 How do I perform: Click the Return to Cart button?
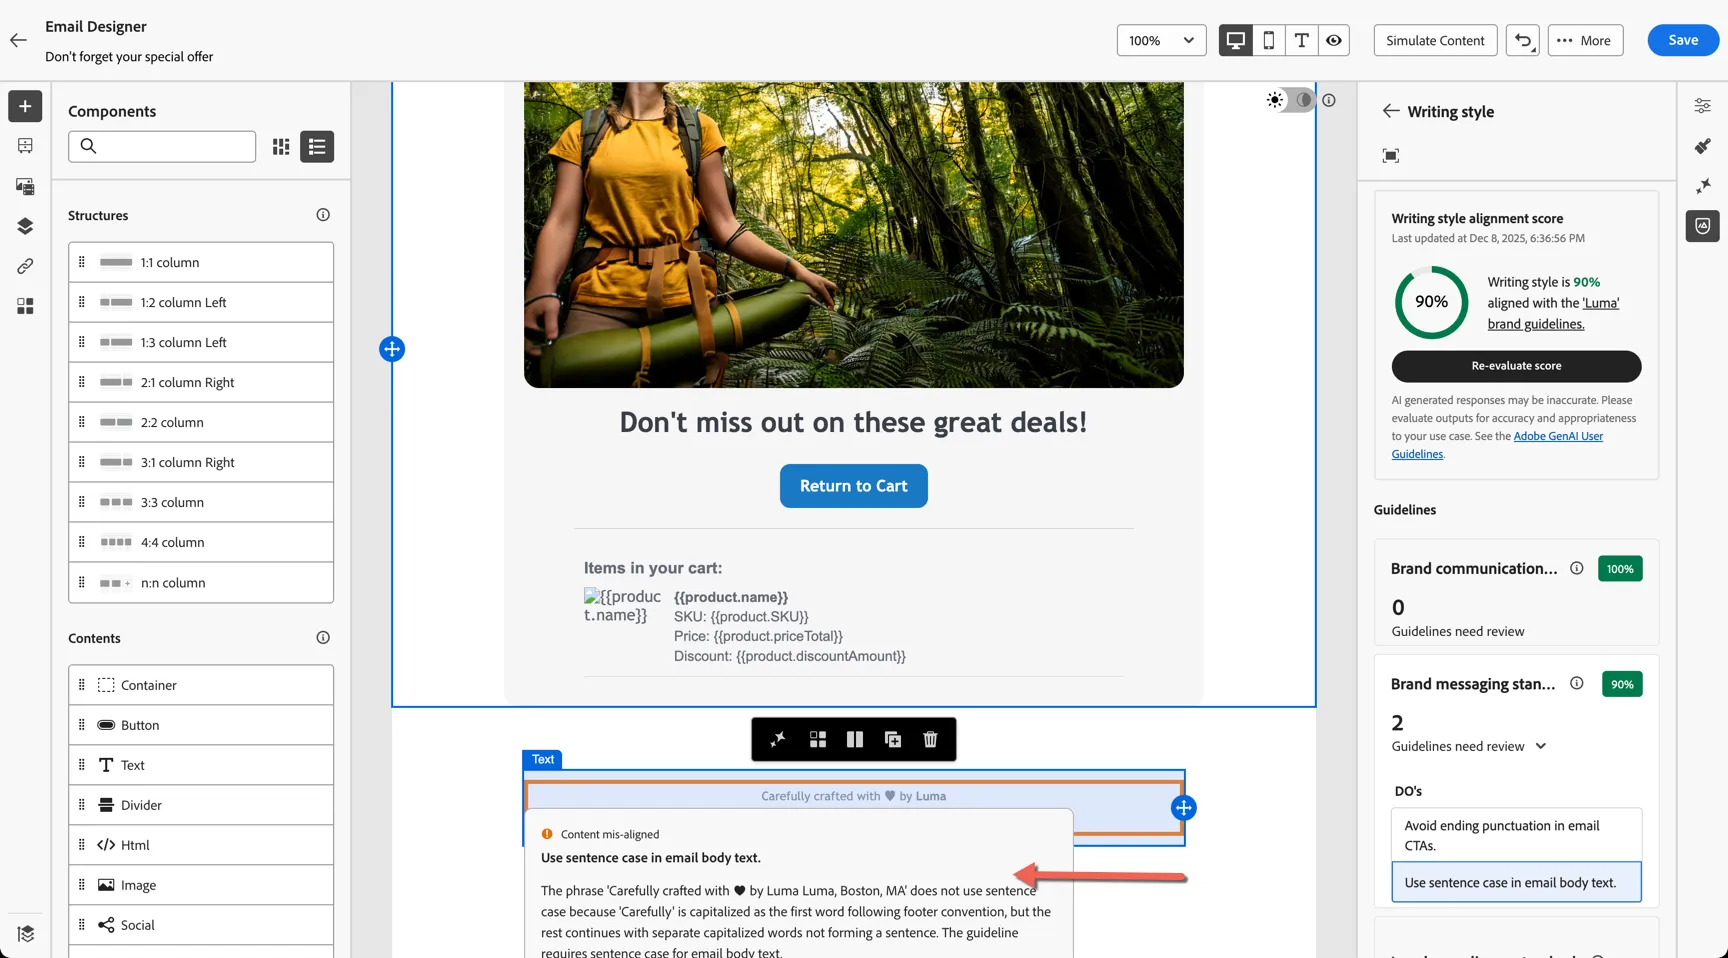(854, 486)
